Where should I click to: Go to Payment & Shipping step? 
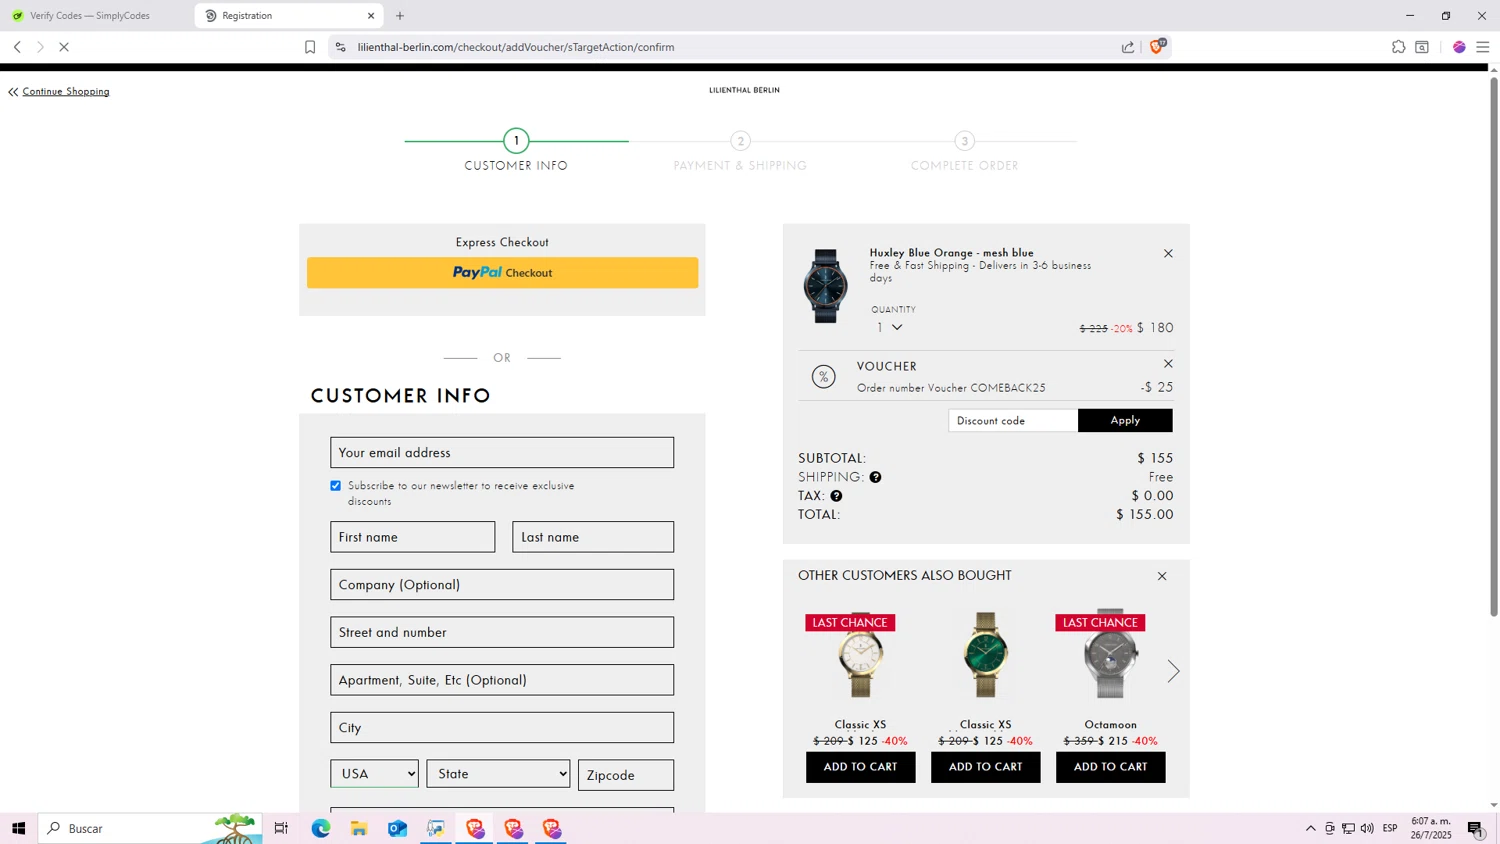pyautogui.click(x=740, y=152)
